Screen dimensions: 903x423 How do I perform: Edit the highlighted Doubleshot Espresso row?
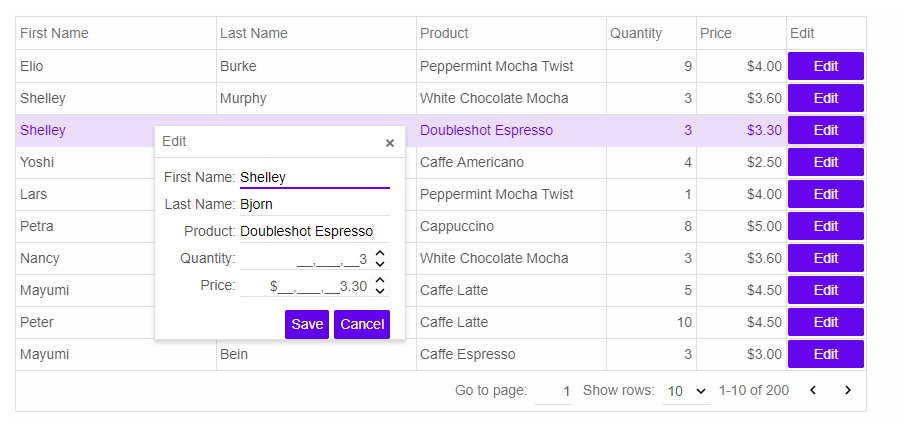[x=826, y=130]
